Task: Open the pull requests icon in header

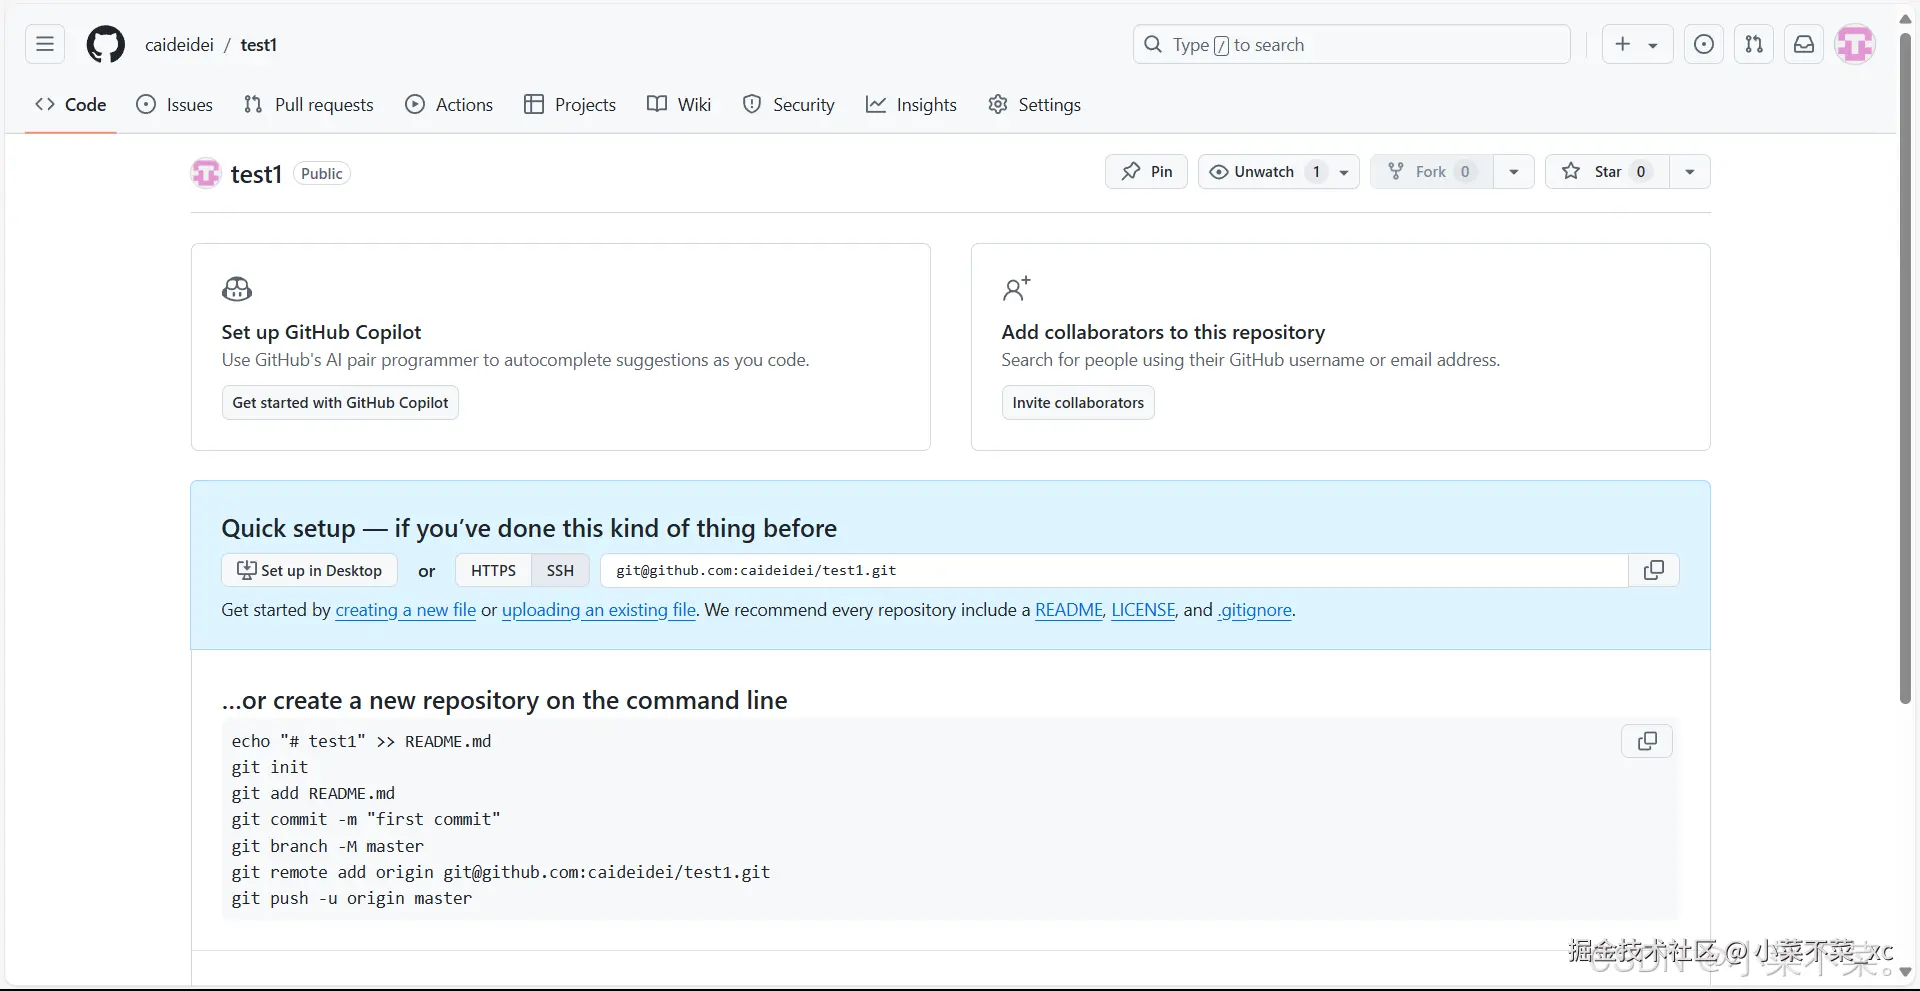Action: [x=1754, y=44]
